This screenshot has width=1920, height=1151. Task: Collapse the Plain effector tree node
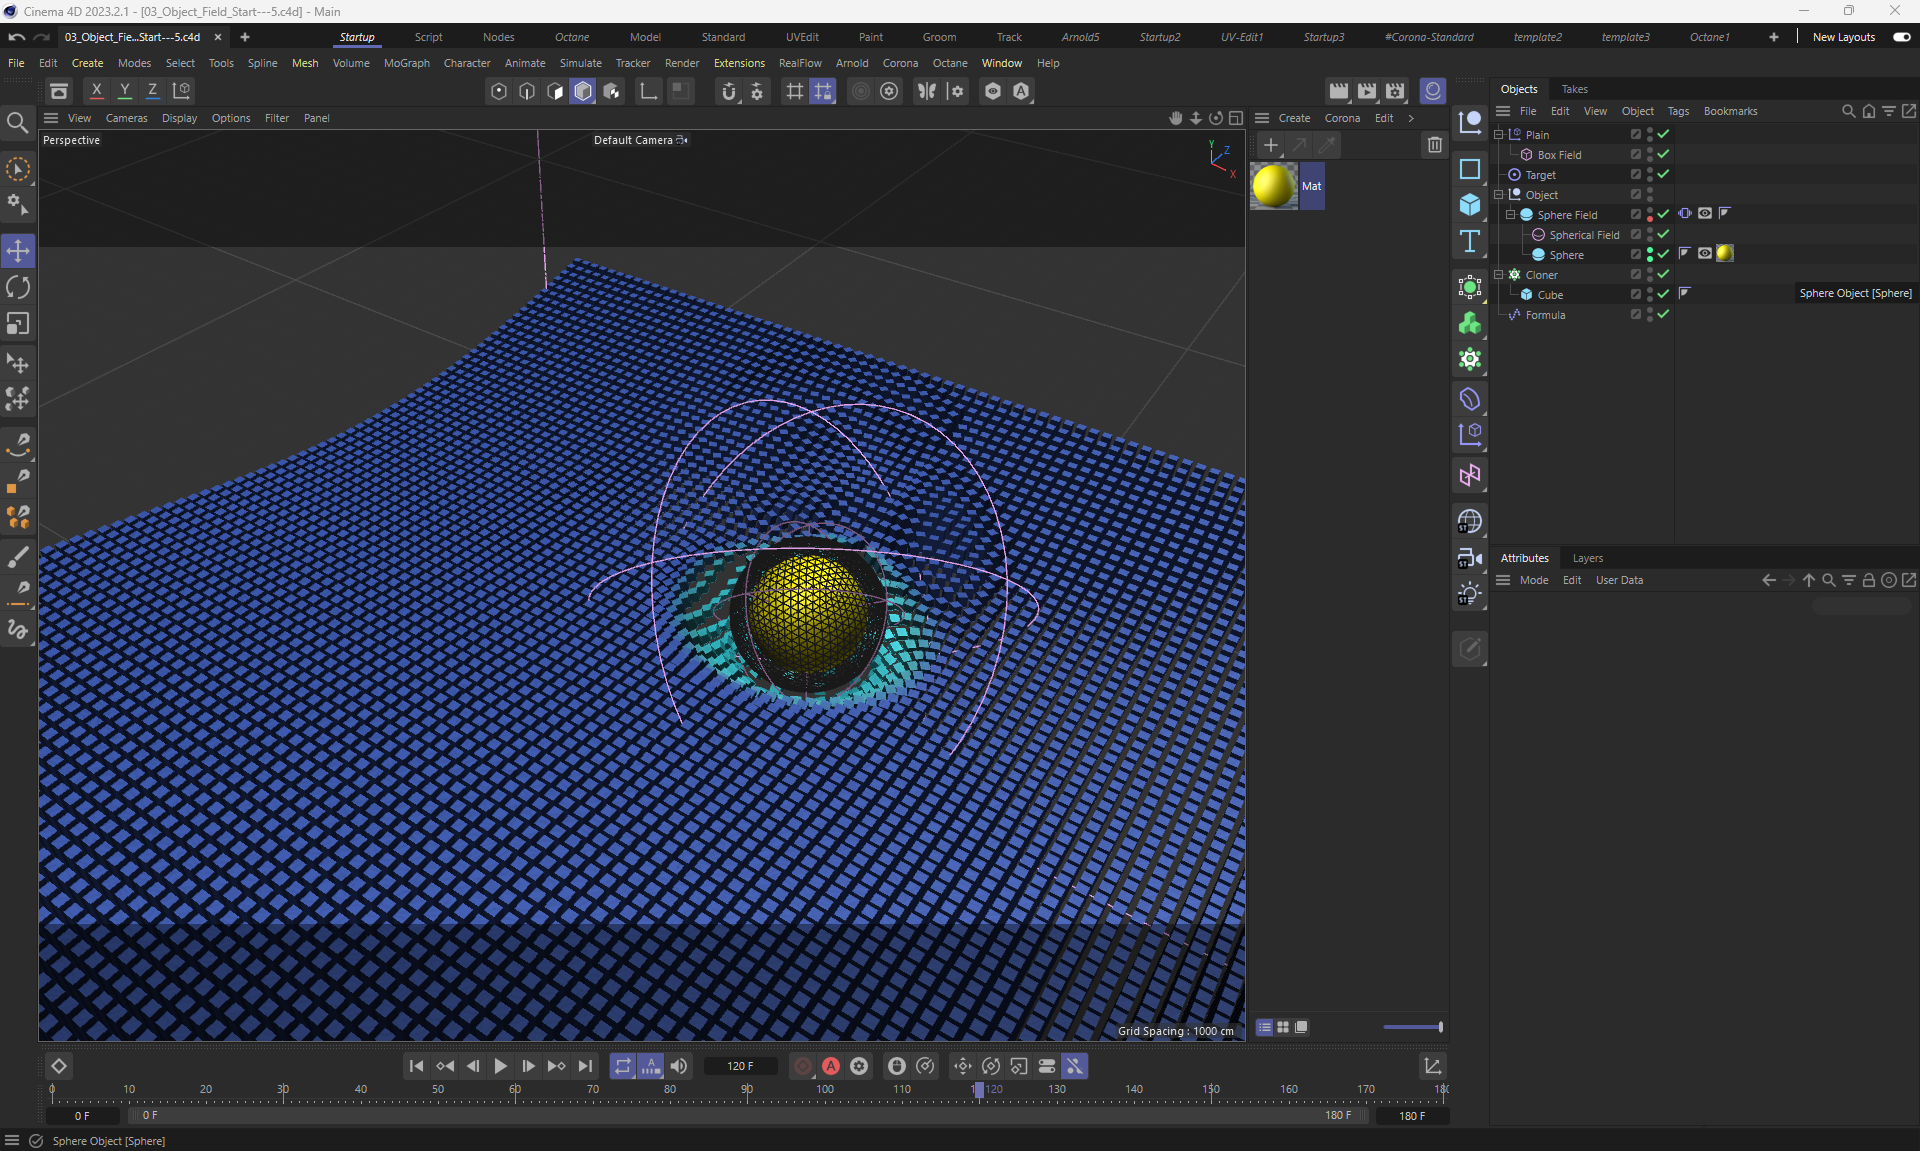[1499, 134]
